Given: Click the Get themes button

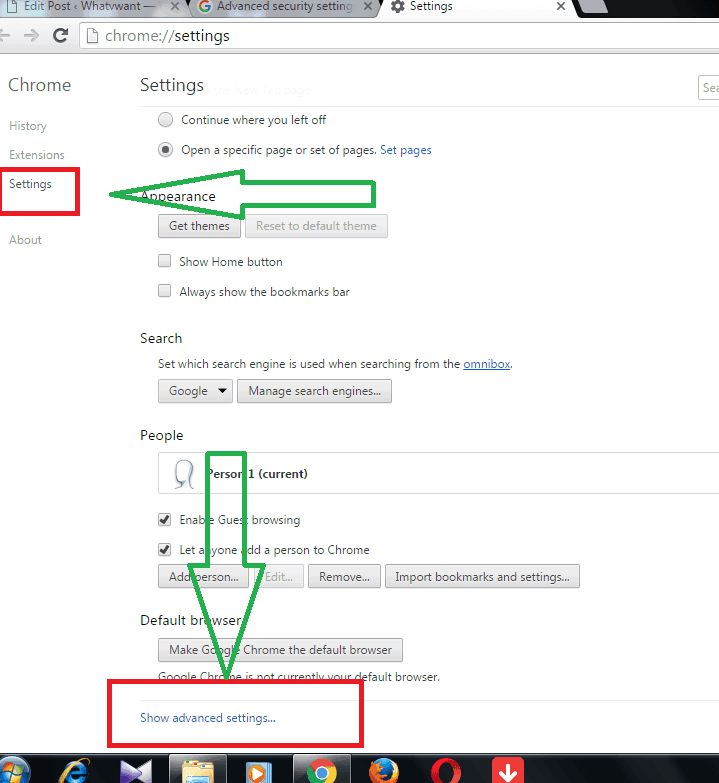Looking at the screenshot, I should [x=199, y=226].
